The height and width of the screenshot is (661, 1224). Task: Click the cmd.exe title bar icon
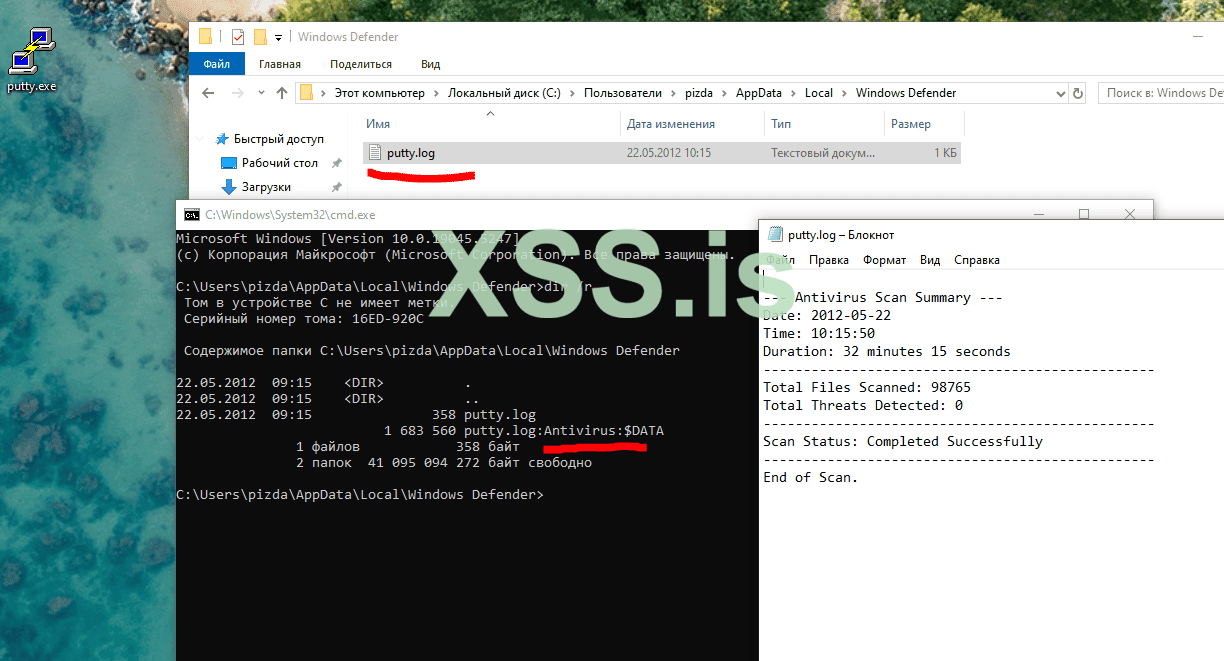pyautogui.click(x=191, y=215)
